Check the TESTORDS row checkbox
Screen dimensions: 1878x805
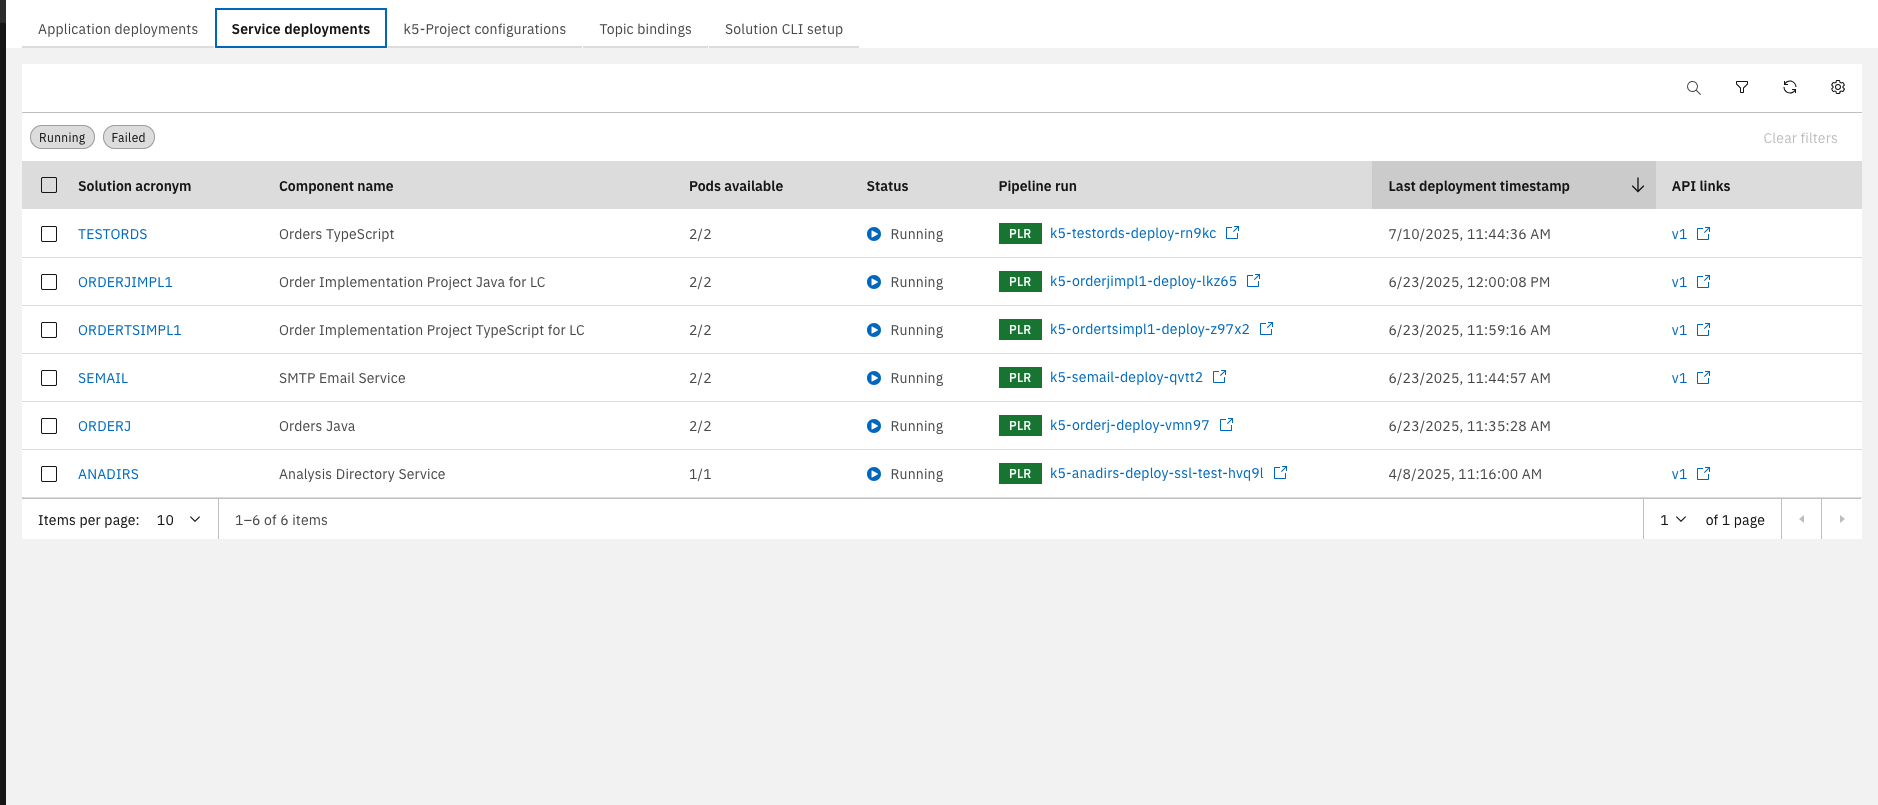(x=49, y=234)
